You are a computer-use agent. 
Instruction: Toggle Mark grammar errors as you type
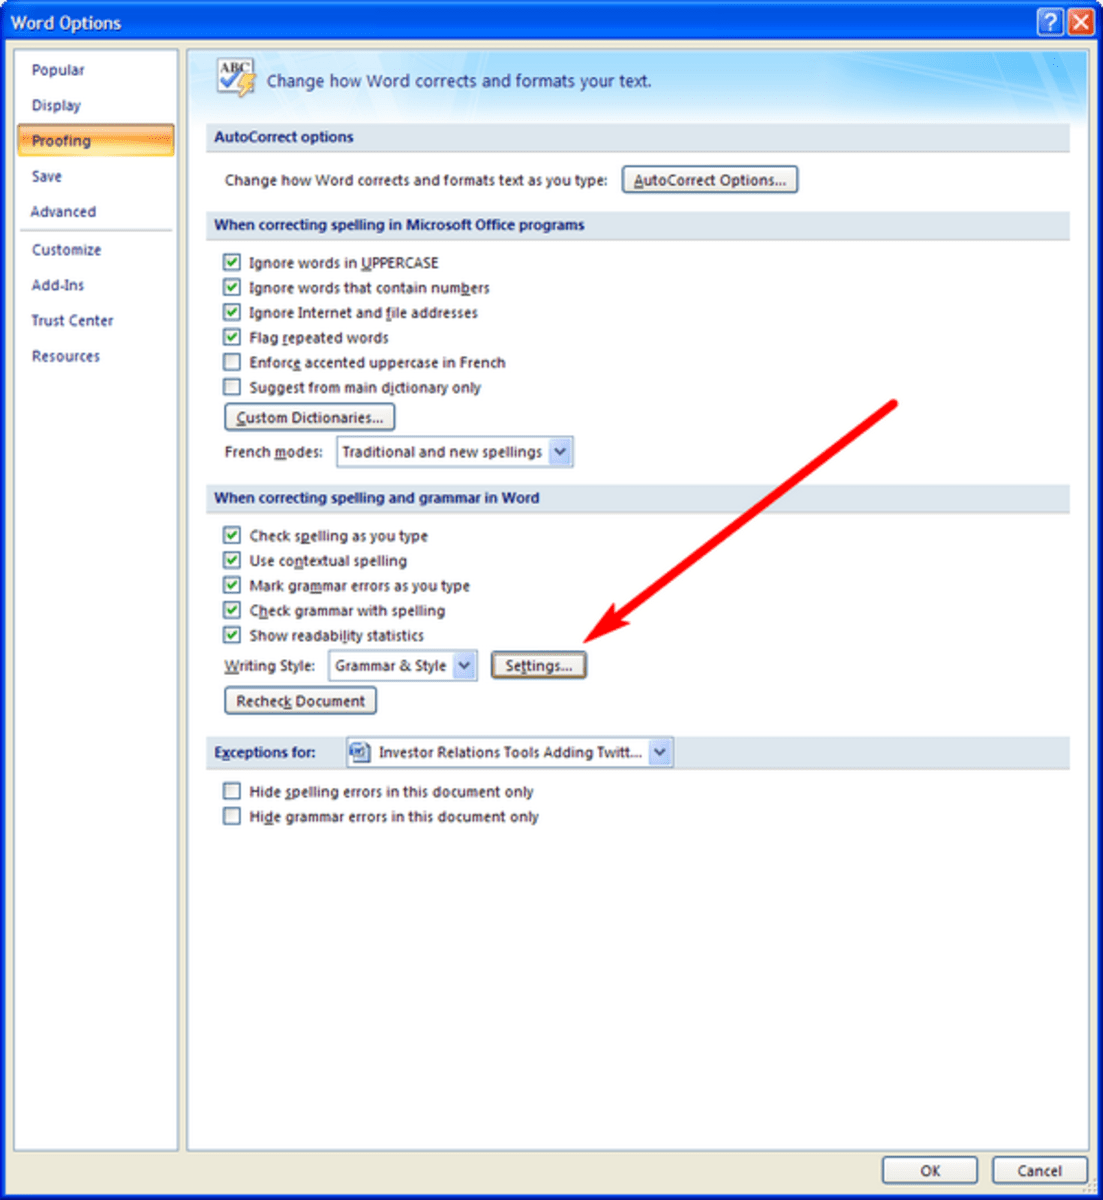(232, 585)
